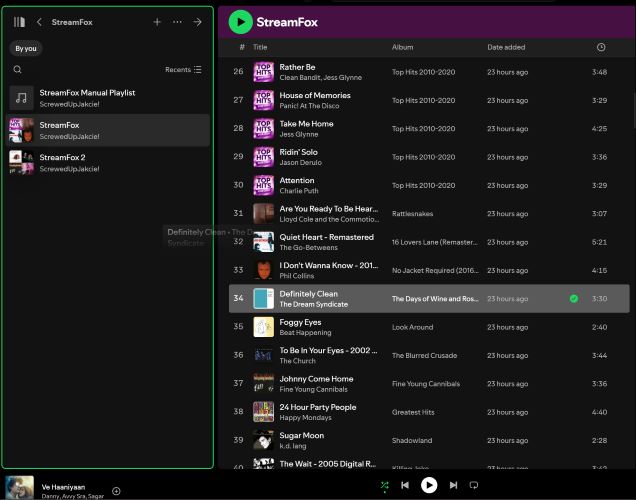This screenshot has width=636, height=500.
Task: Sort tracks by the Title column header
Action: click(x=260, y=47)
